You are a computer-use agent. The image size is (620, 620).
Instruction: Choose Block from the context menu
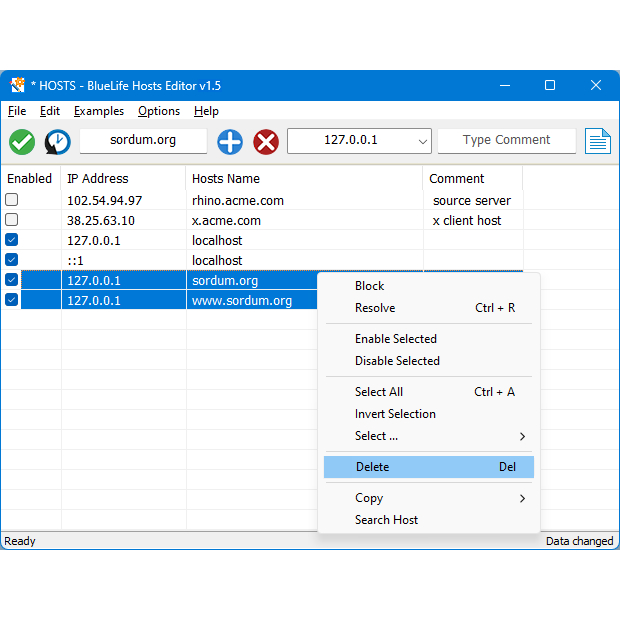pos(429,286)
